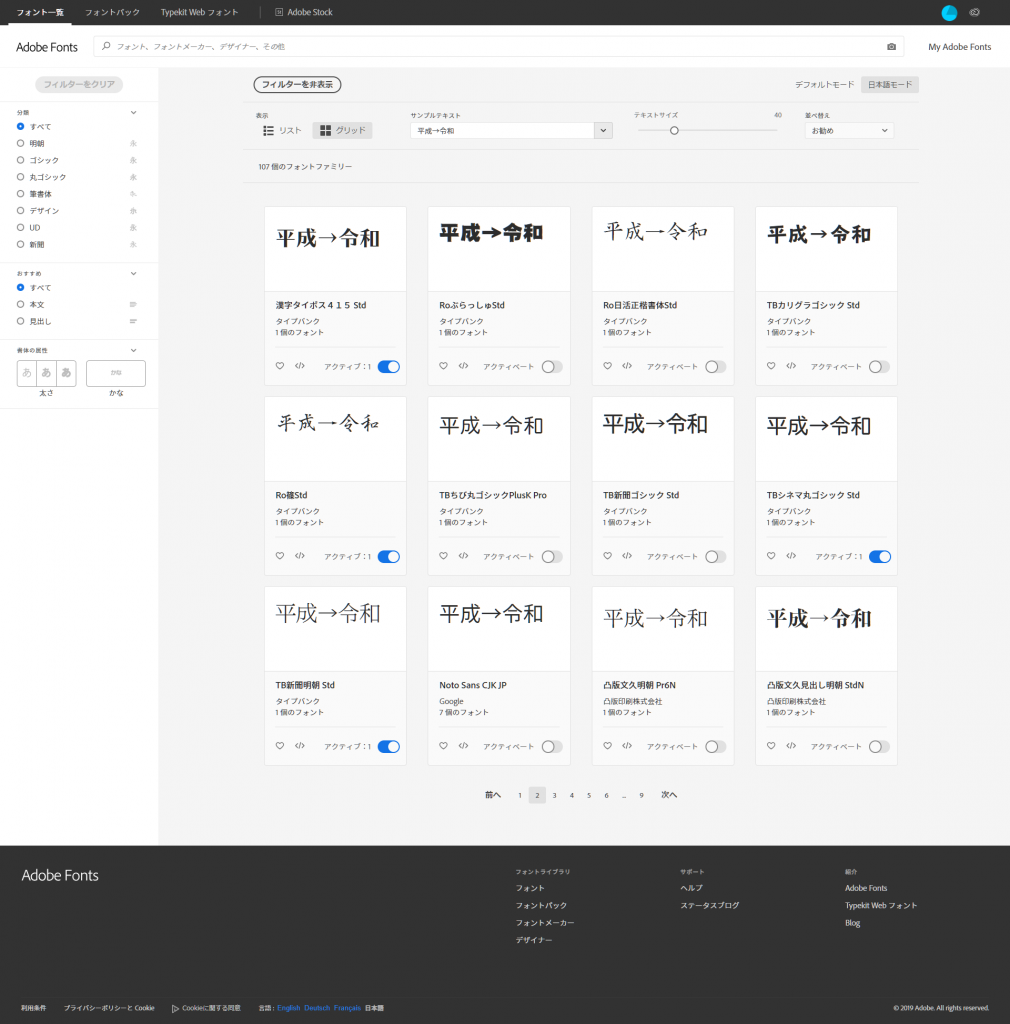Favorite the Roぶらっしゅ Std font with heart
Image resolution: width=1010 pixels, height=1024 pixels.
click(x=443, y=366)
